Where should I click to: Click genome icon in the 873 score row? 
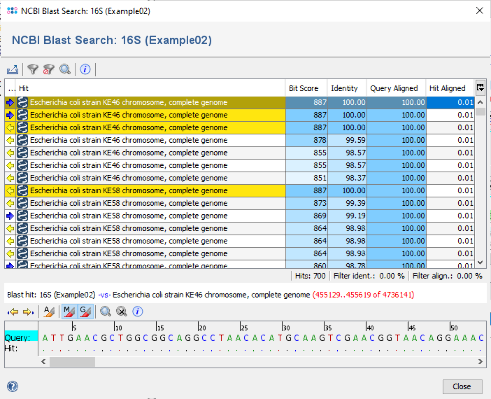pos(22,203)
